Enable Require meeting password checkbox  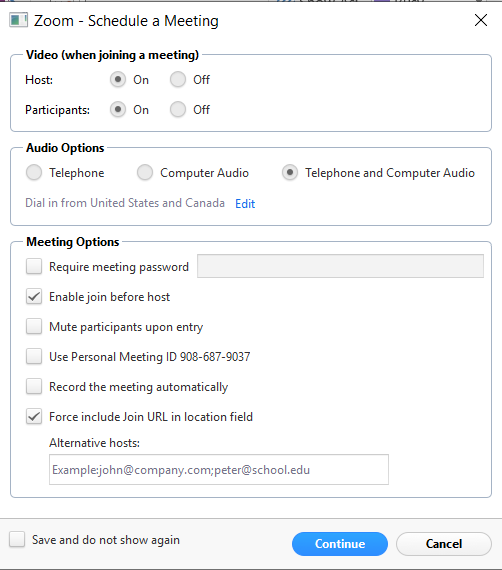(34, 266)
